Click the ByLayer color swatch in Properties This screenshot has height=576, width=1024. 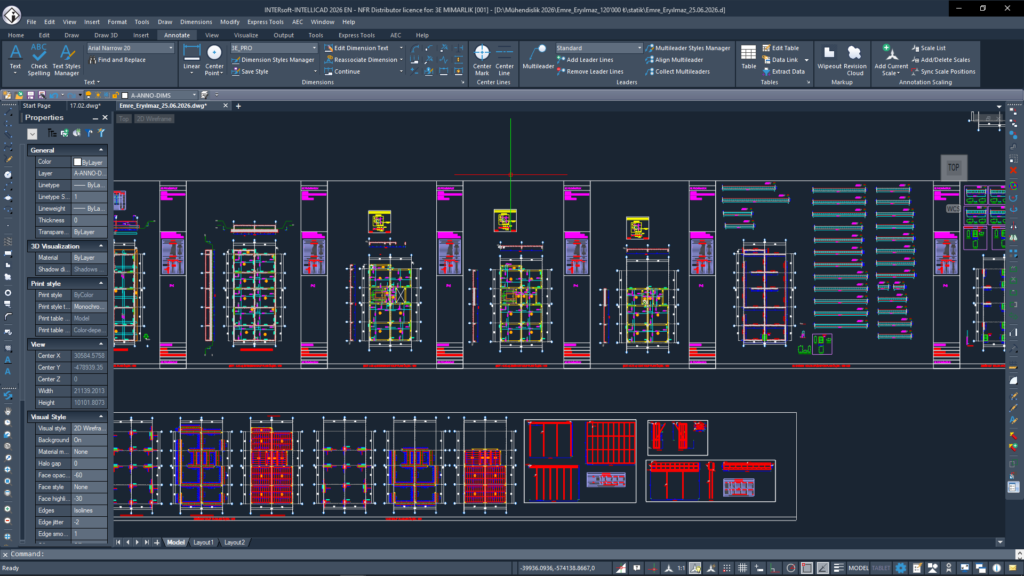[77, 162]
